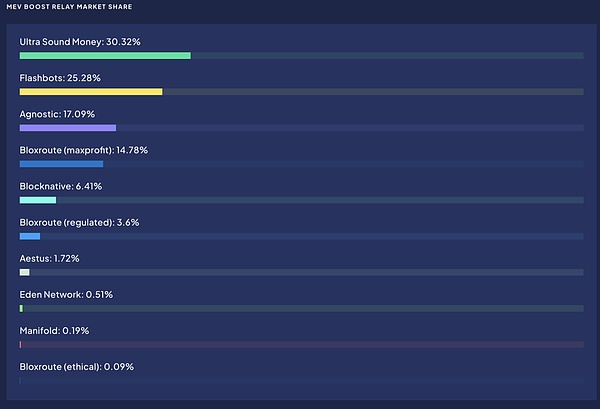Click the blue Bloxroute maxprofit bar
The height and width of the screenshot is (409, 600).
pos(61,164)
